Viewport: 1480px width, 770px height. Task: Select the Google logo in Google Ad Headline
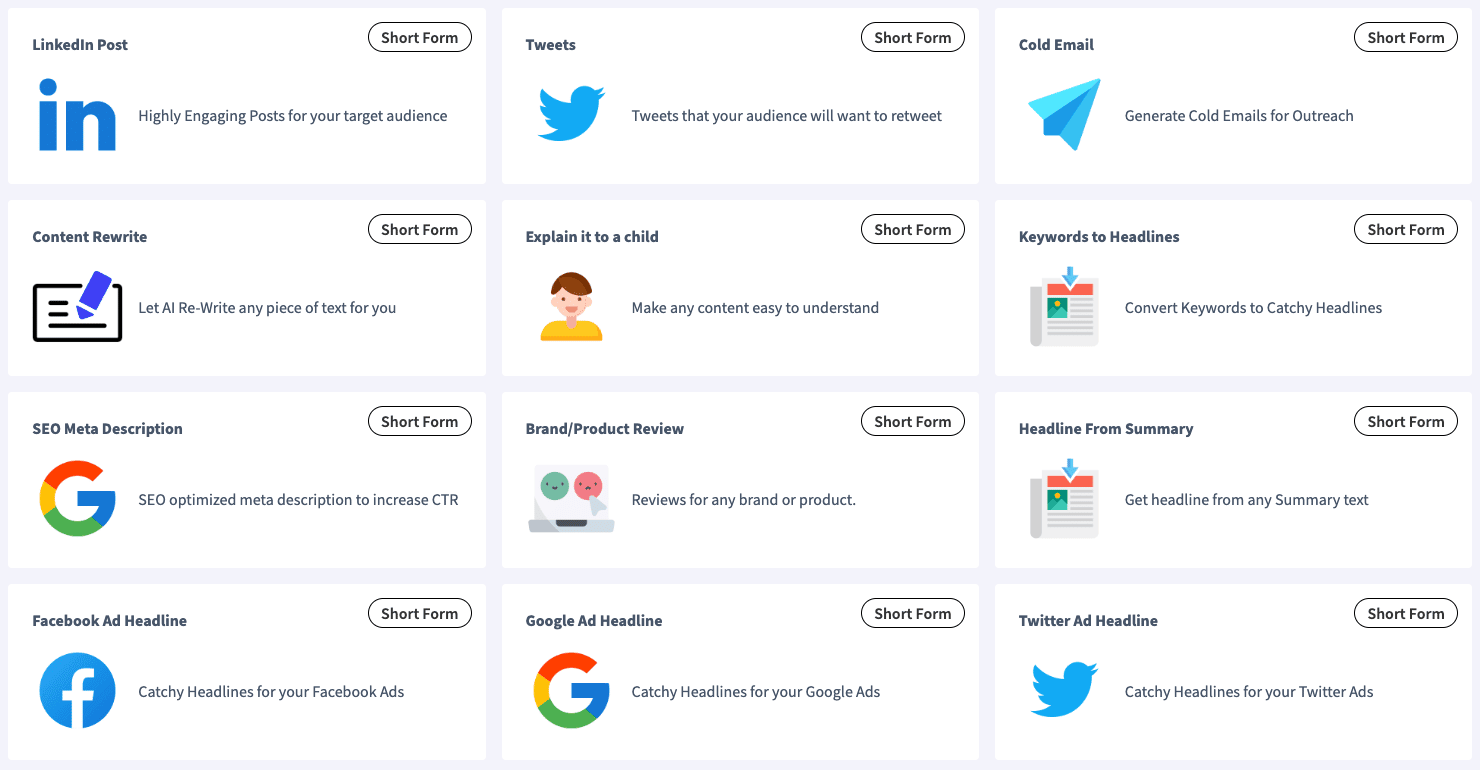tap(571, 691)
